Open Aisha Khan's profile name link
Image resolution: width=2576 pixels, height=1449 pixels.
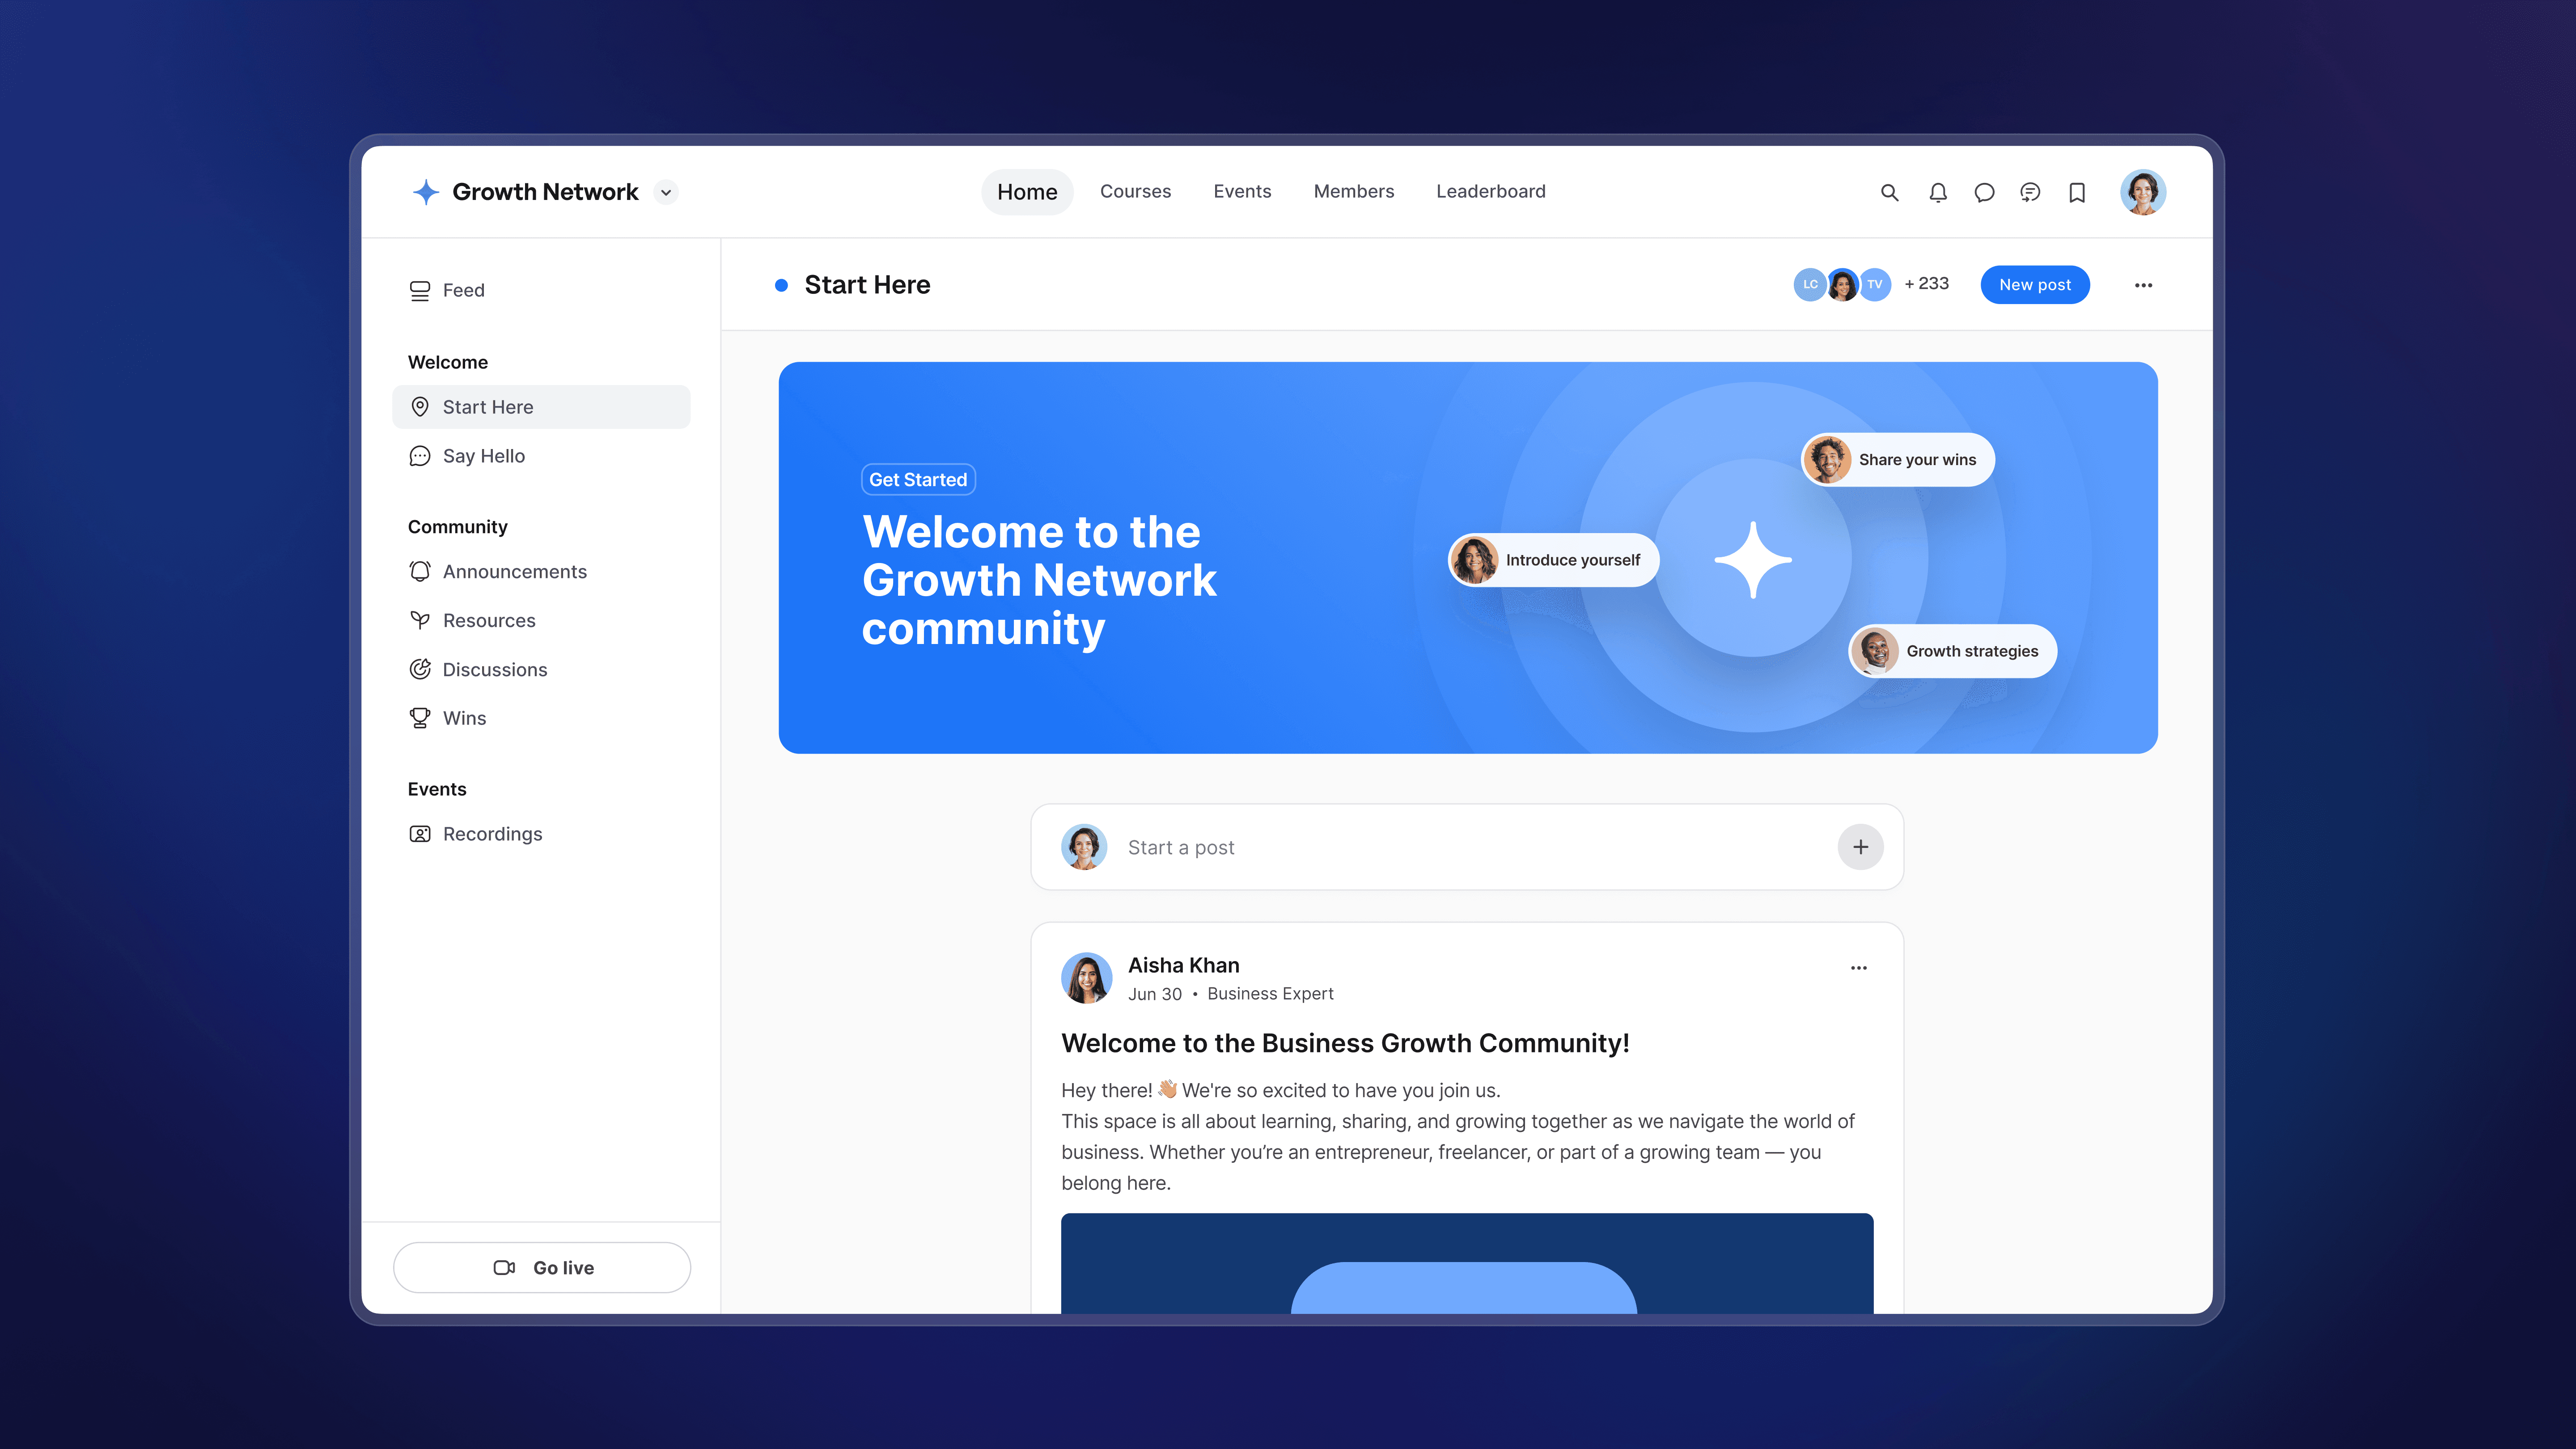click(1183, 965)
